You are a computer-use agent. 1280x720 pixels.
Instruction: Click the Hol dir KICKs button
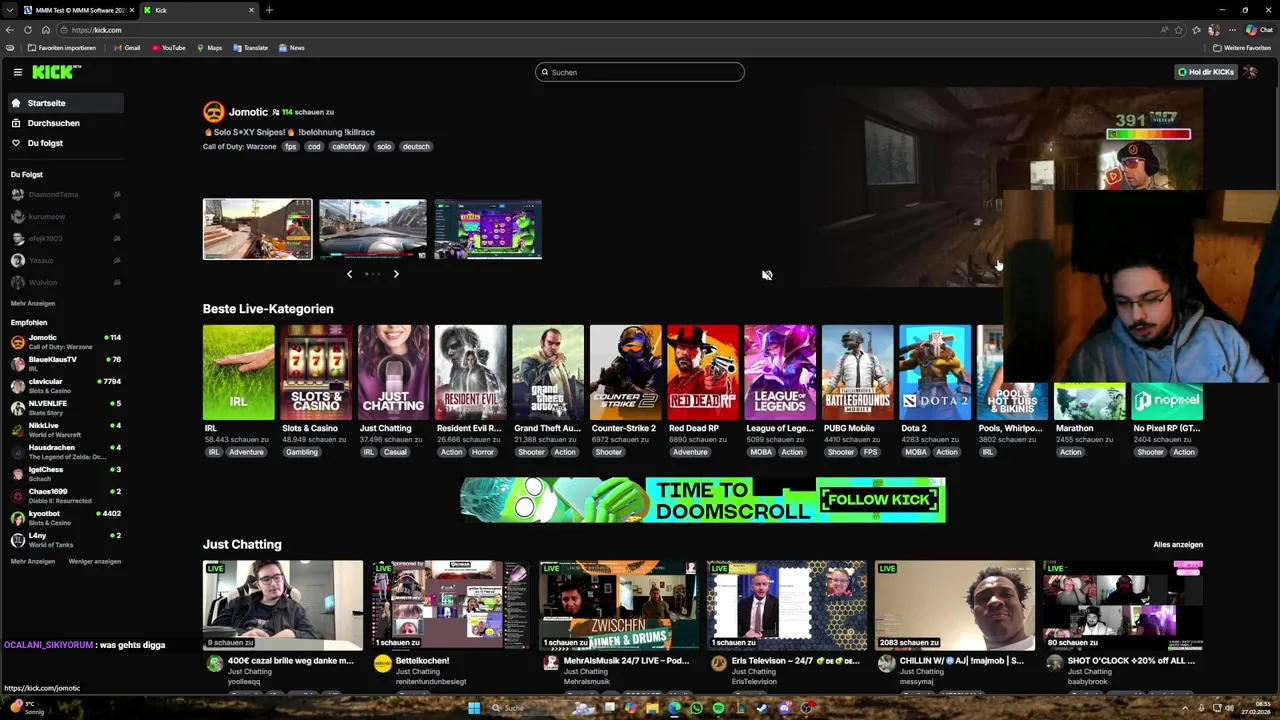point(1205,72)
